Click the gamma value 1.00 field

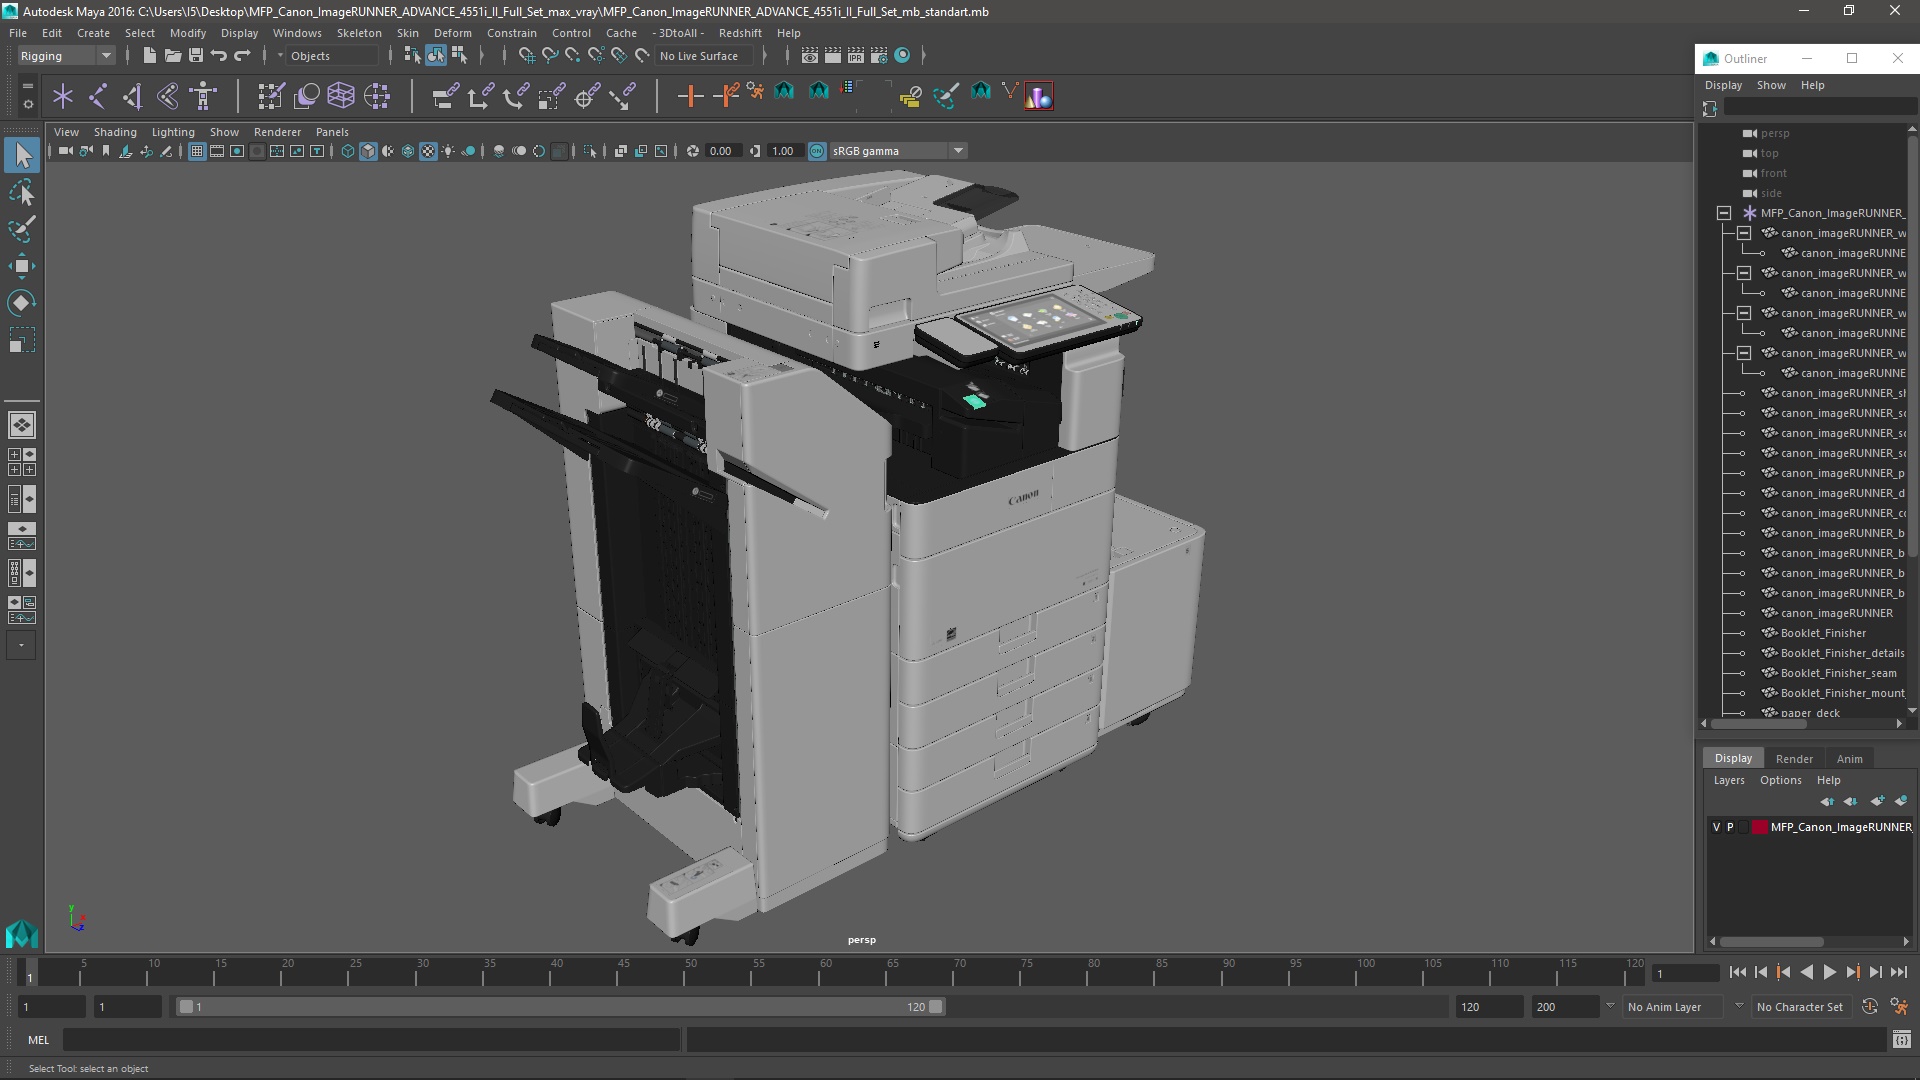tap(784, 151)
